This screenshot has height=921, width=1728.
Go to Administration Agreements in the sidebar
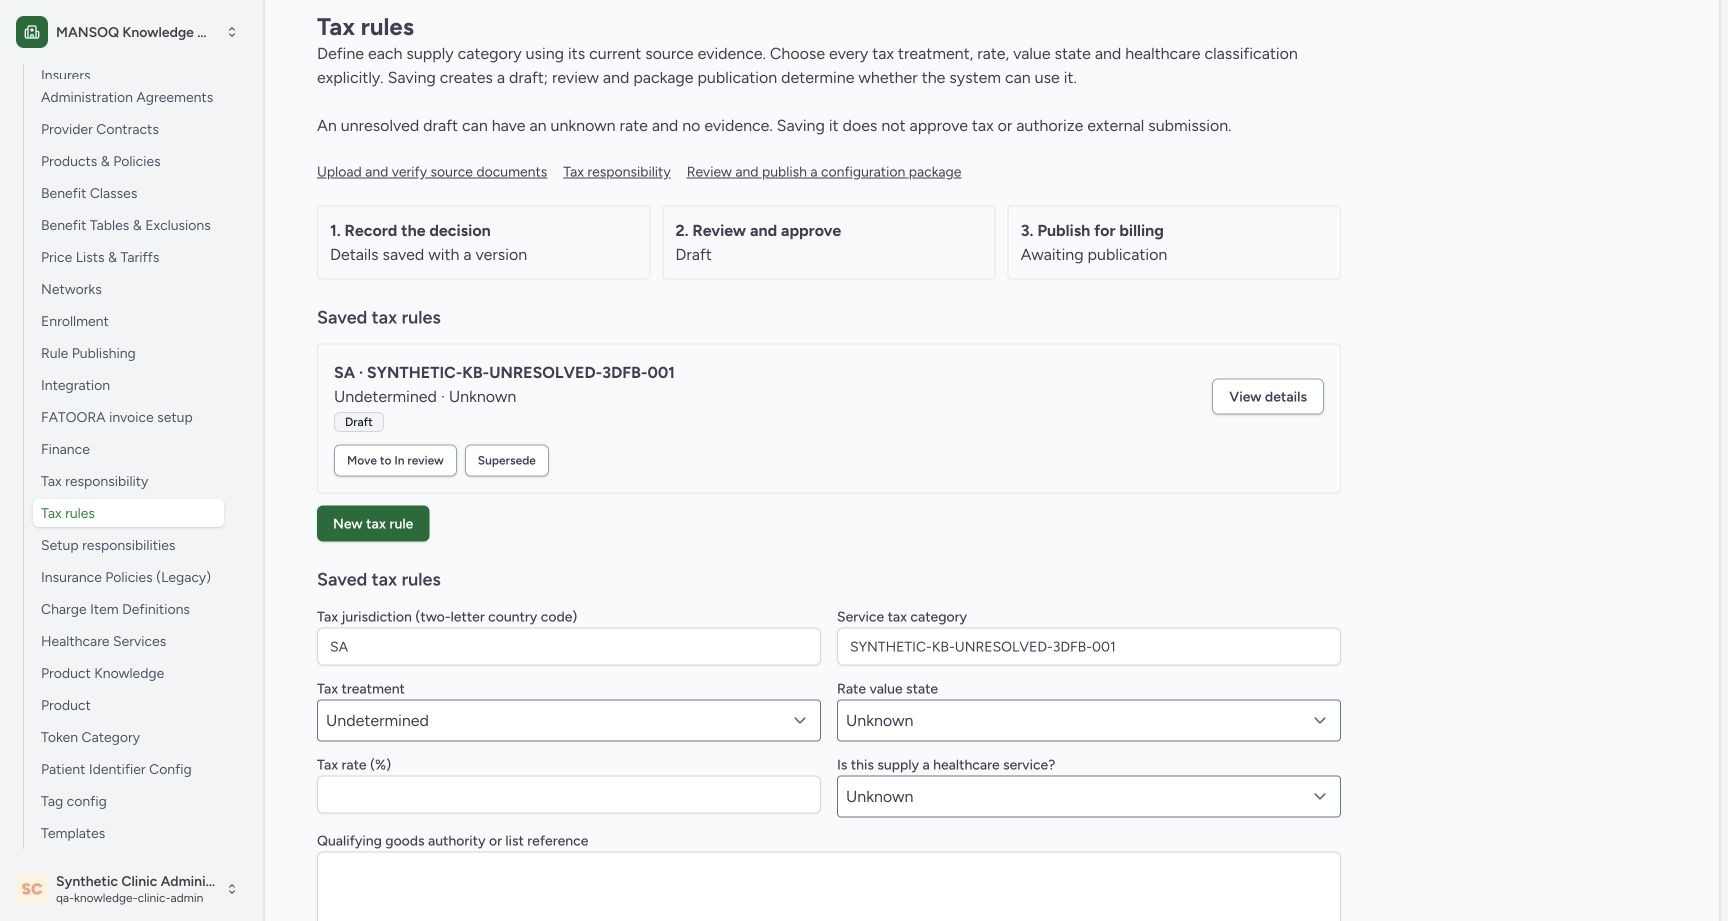point(127,97)
